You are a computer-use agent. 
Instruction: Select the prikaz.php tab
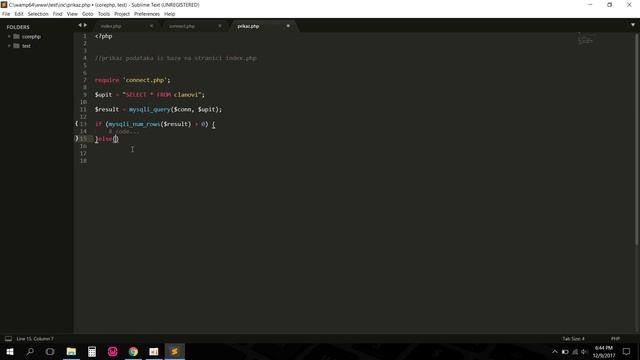[248, 26]
